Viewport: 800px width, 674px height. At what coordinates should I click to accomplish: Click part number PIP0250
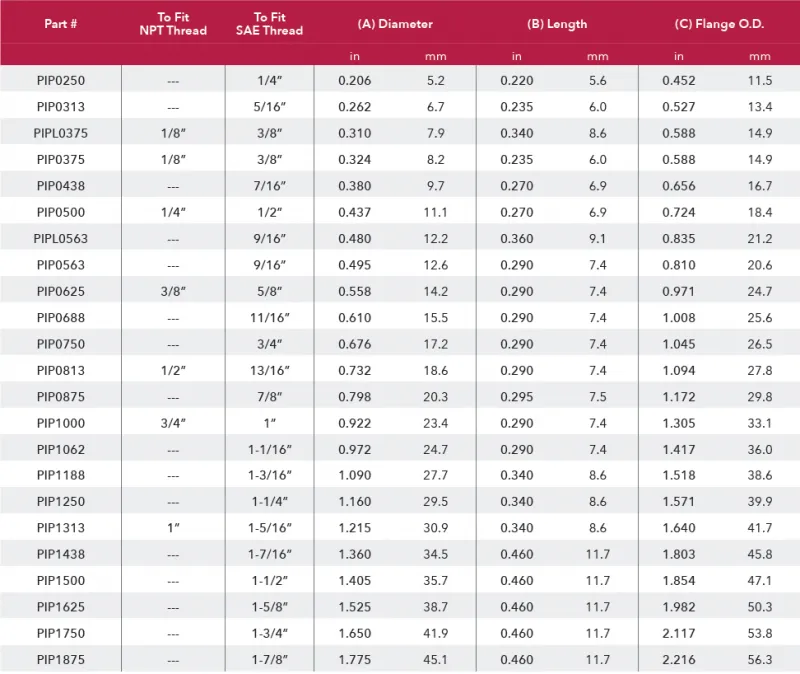(x=61, y=80)
